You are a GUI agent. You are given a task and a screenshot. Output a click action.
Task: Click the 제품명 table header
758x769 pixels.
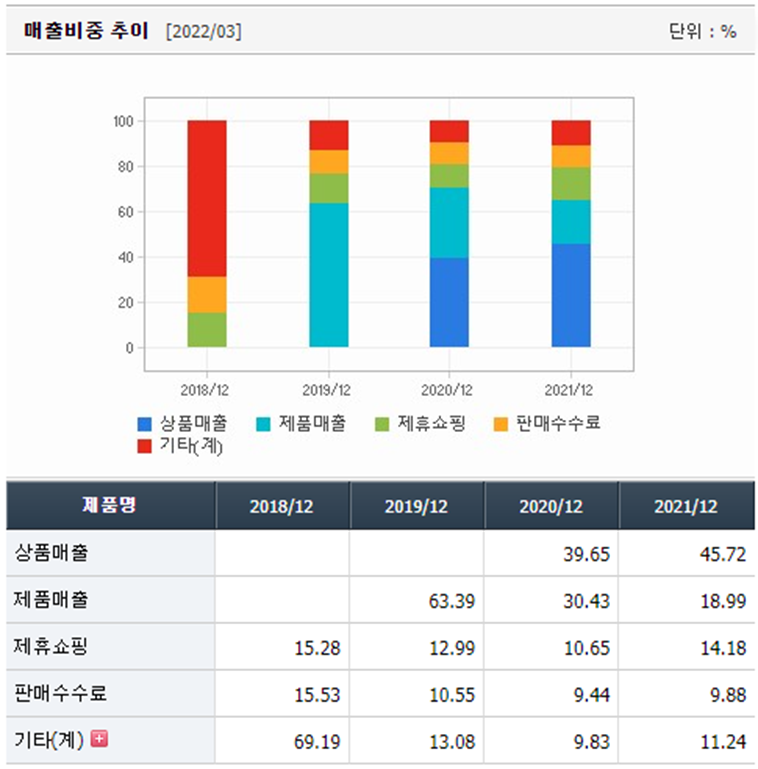(x=110, y=505)
